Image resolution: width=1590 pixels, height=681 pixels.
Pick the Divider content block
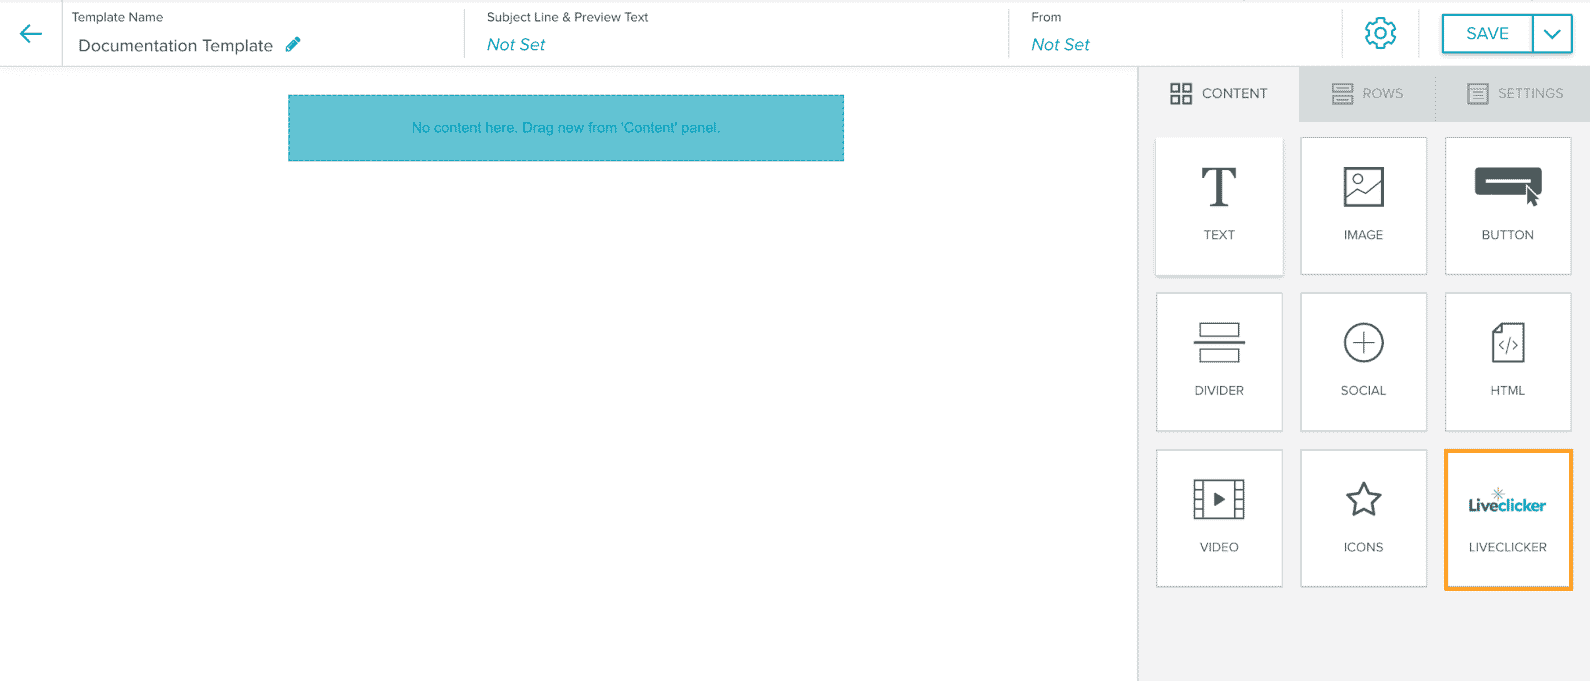point(1219,362)
